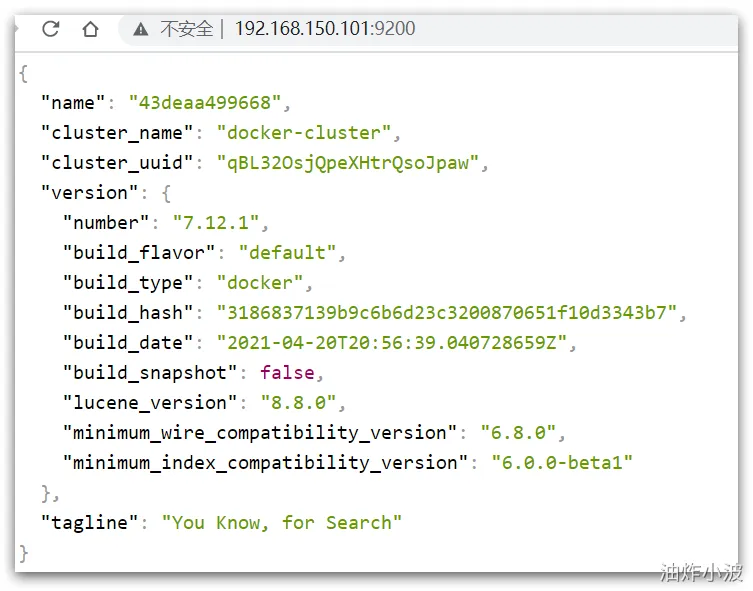Focus the address bar showing 192.168.150.101:9200
The height and width of the screenshot is (591, 753).
(x=324, y=29)
